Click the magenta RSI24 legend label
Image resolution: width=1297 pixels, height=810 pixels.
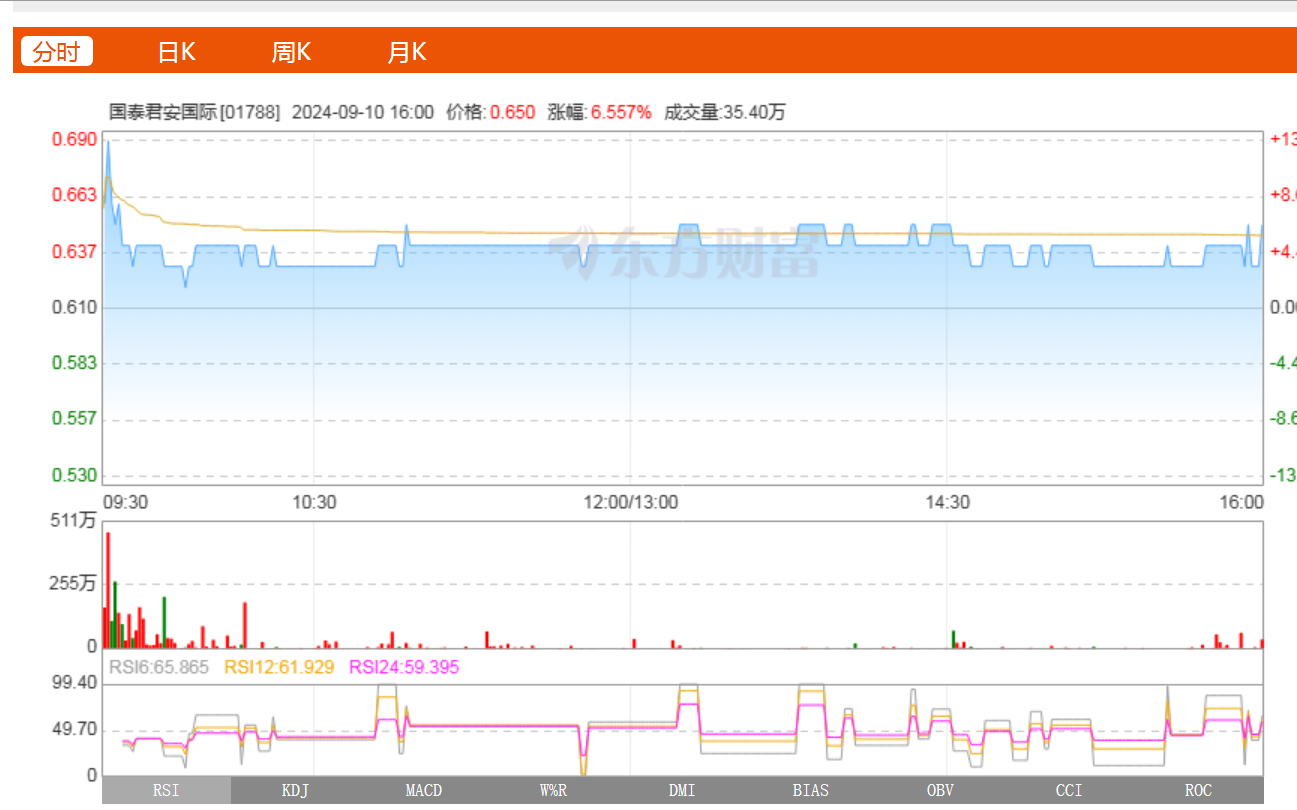tap(404, 667)
